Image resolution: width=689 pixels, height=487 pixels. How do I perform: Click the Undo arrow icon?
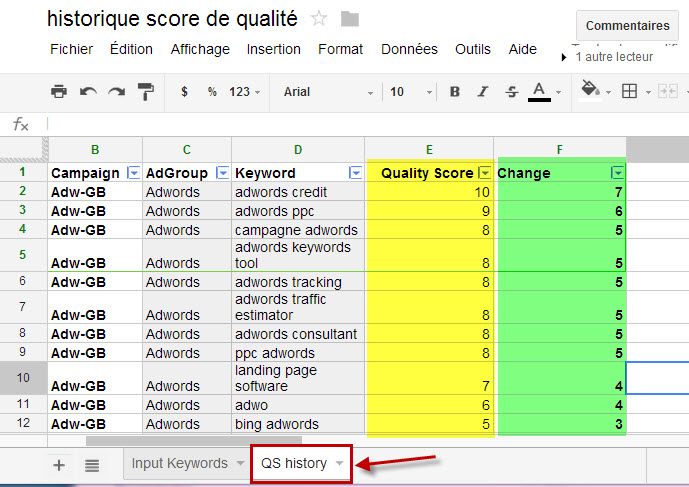88,91
